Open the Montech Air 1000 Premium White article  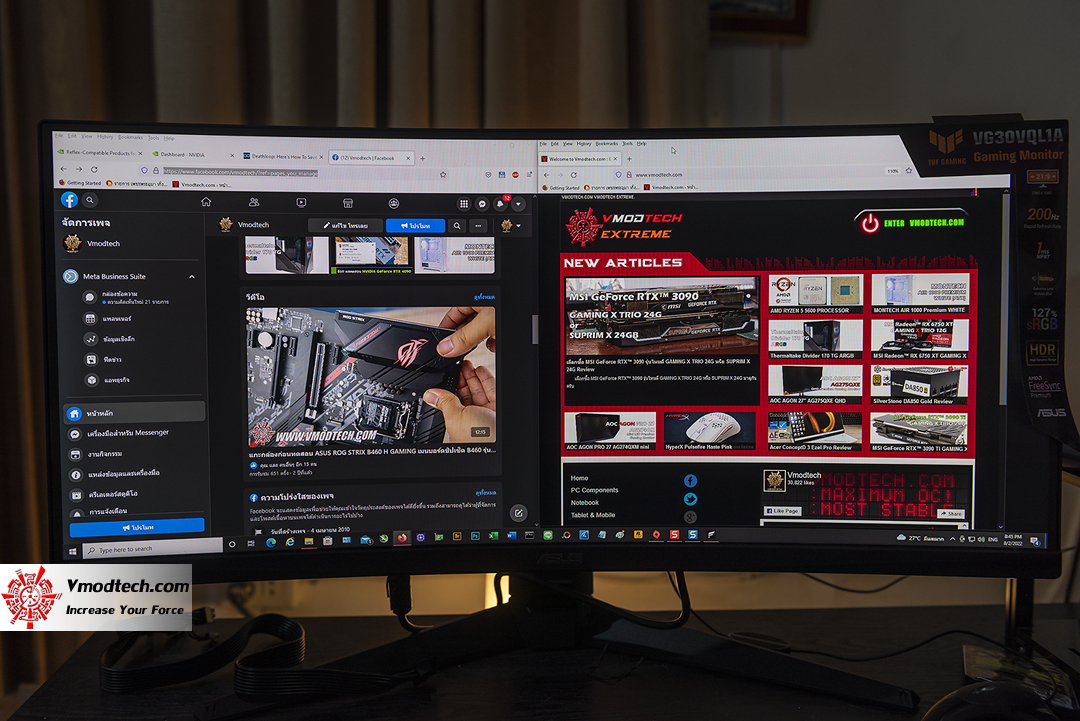(x=920, y=294)
